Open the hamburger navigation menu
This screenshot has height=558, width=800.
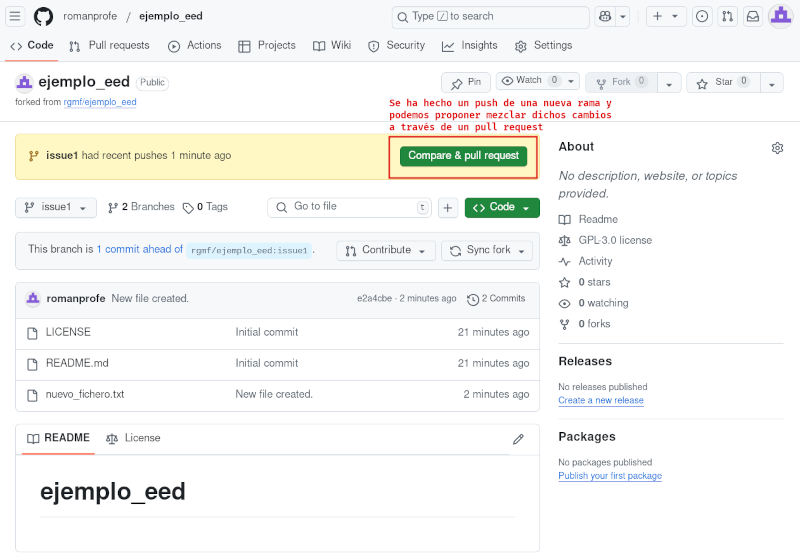coord(15,16)
